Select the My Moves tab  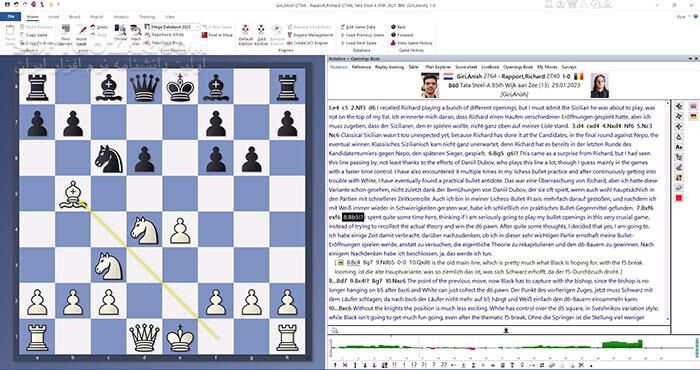(547, 67)
